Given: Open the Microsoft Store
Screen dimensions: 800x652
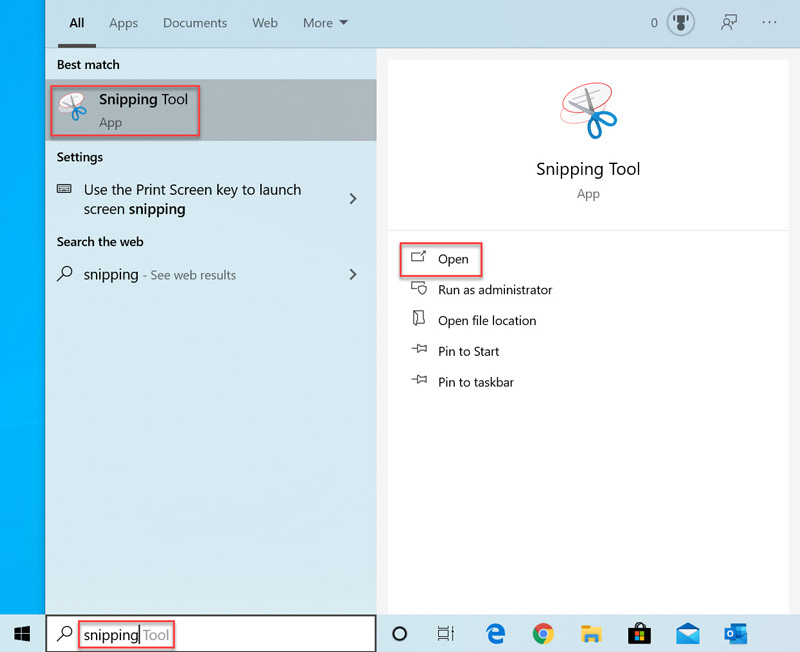Looking at the screenshot, I should tap(639, 634).
